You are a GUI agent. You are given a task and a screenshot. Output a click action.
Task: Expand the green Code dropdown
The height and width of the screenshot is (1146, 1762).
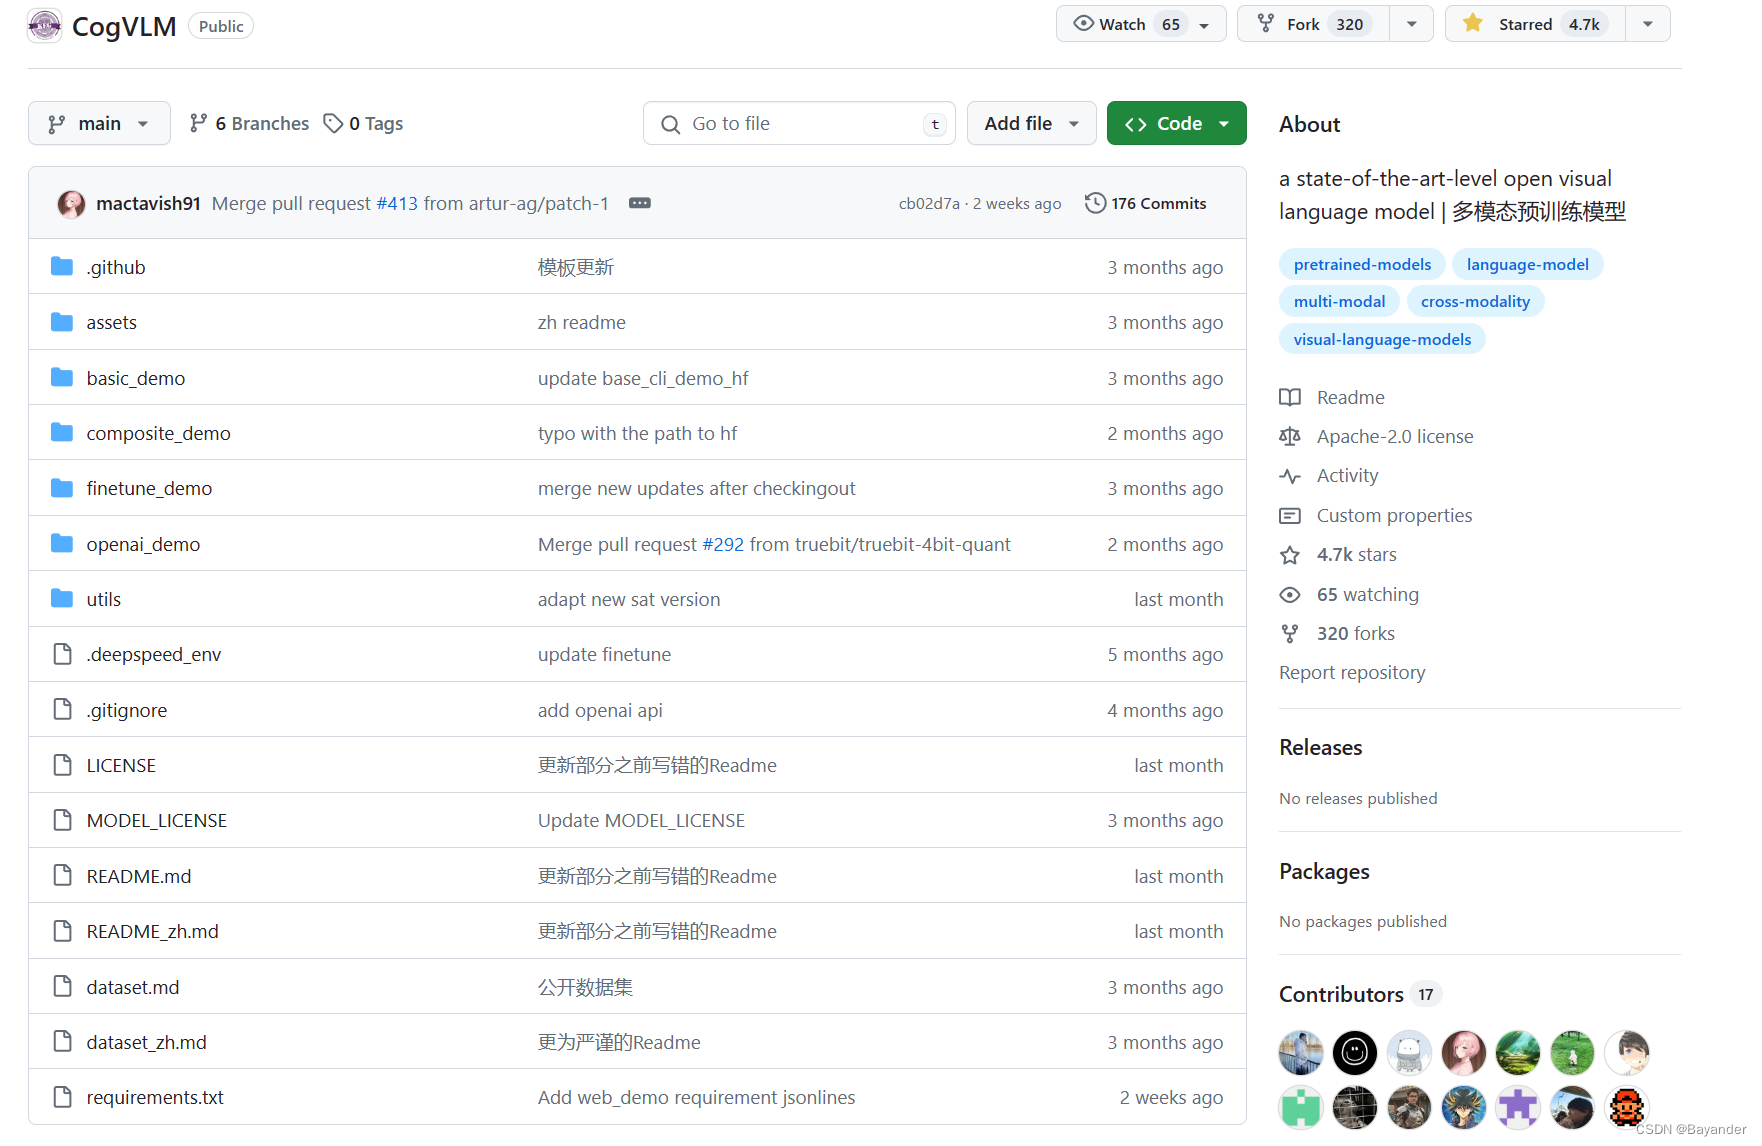pyautogui.click(x=1224, y=123)
